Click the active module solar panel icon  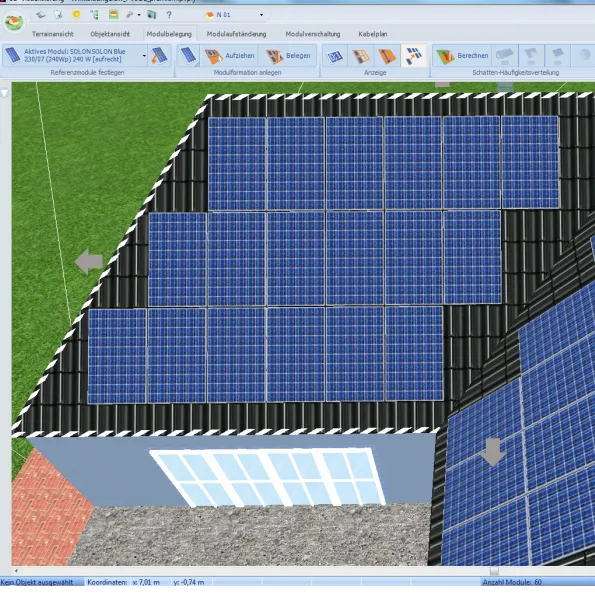point(13,55)
